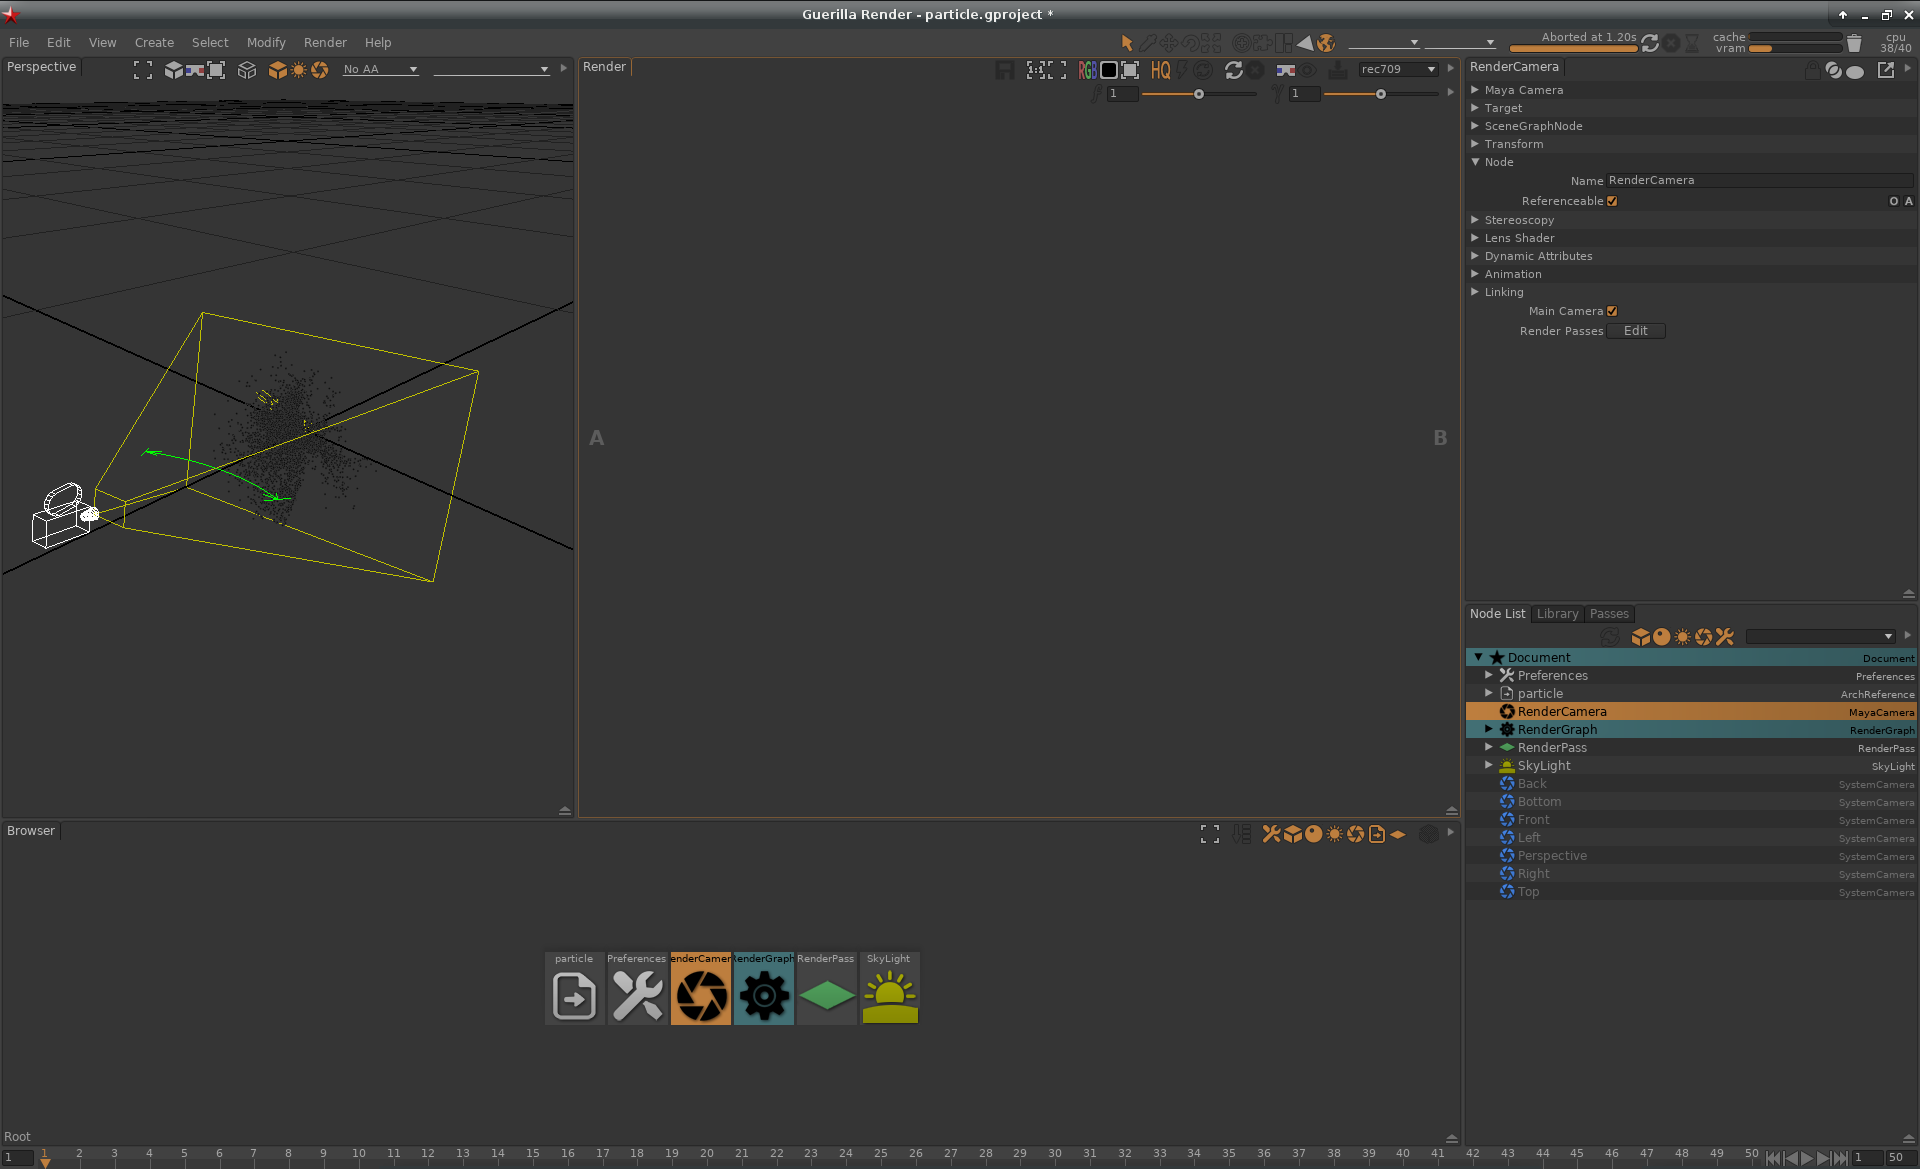Toggle the stereo glasses icon in Render view
Screen dimensions: 1920x1169
[x=1286, y=70]
